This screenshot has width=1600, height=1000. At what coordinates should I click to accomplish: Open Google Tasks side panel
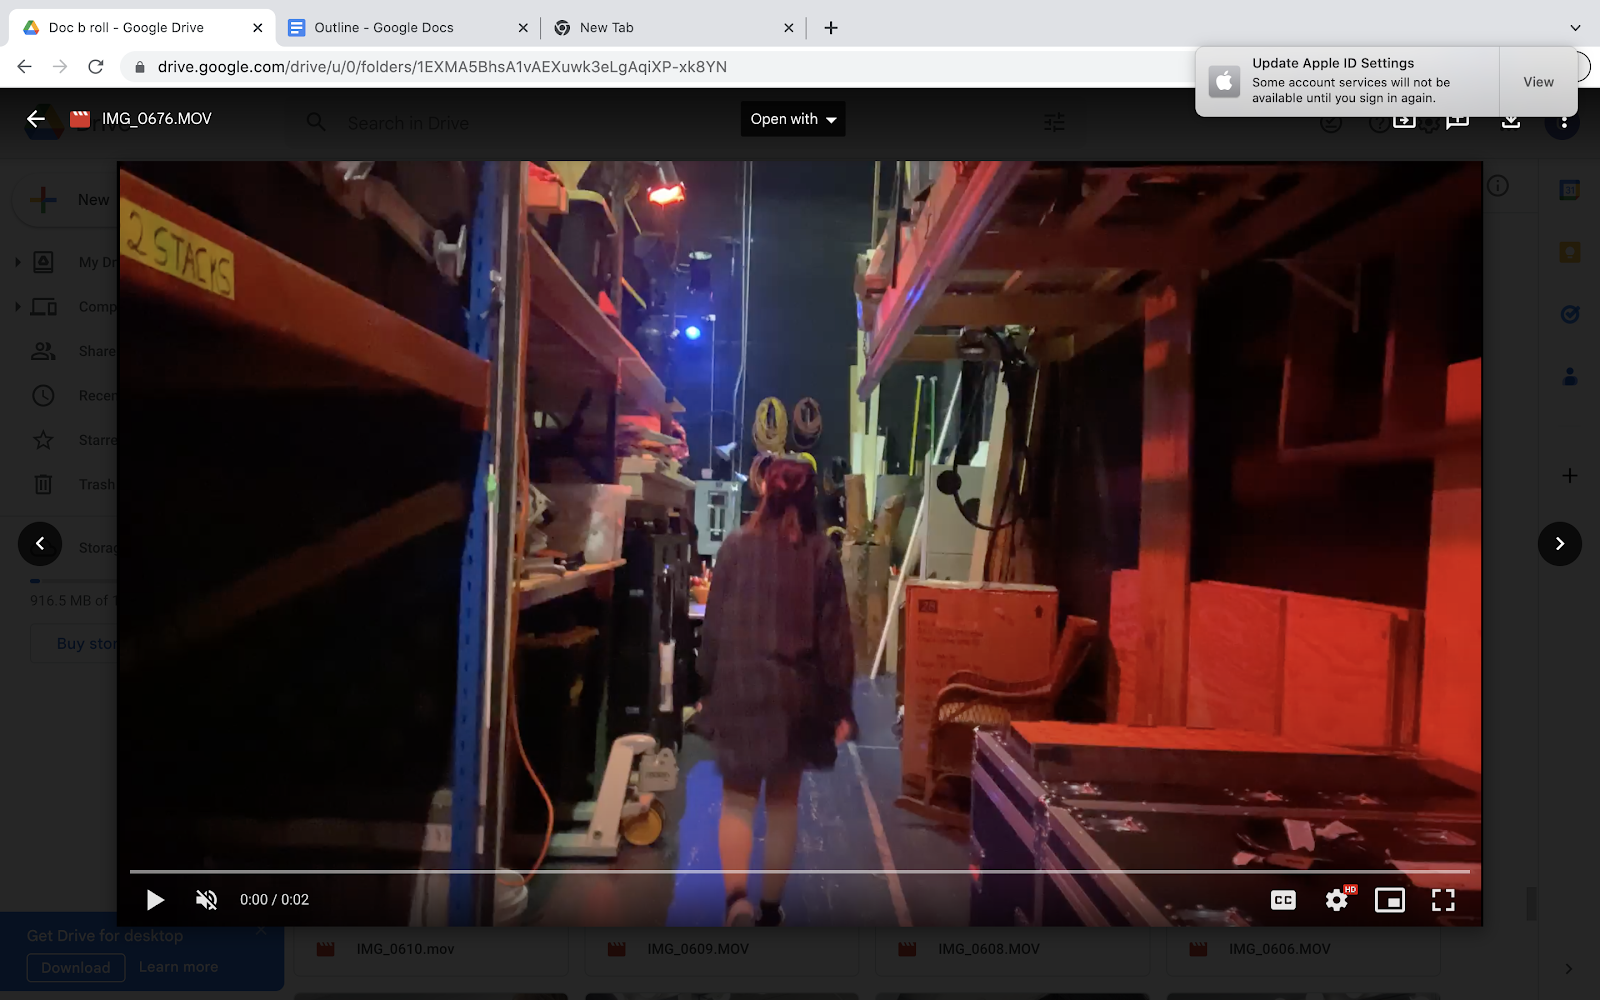point(1570,314)
